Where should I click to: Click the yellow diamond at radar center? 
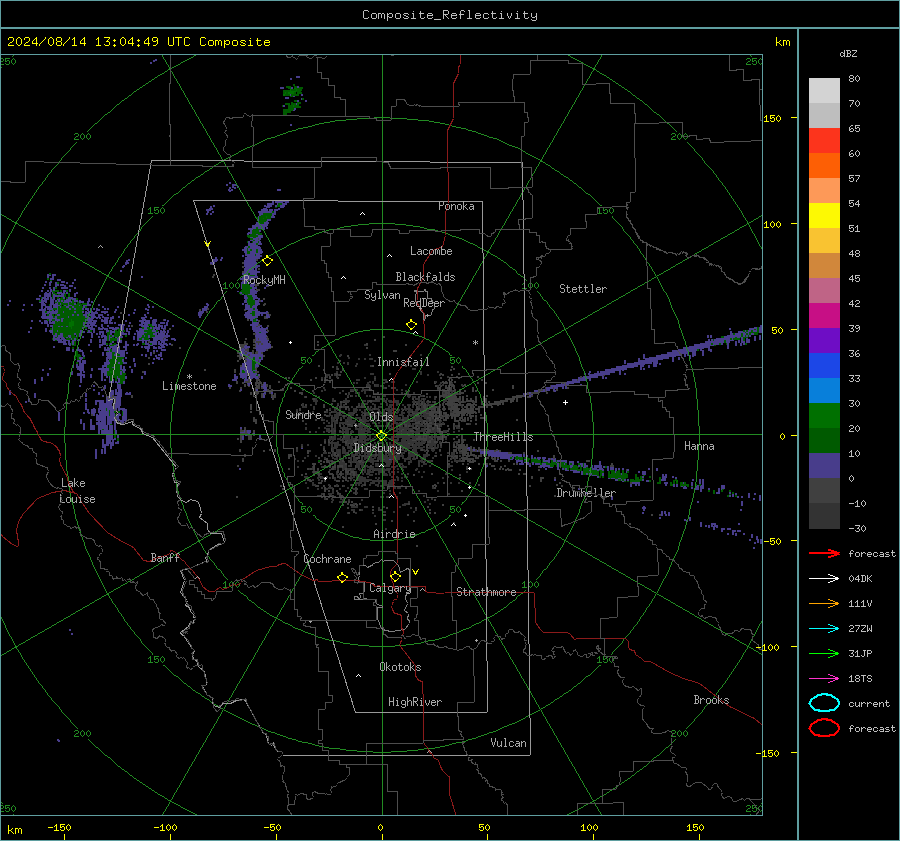(382, 436)
